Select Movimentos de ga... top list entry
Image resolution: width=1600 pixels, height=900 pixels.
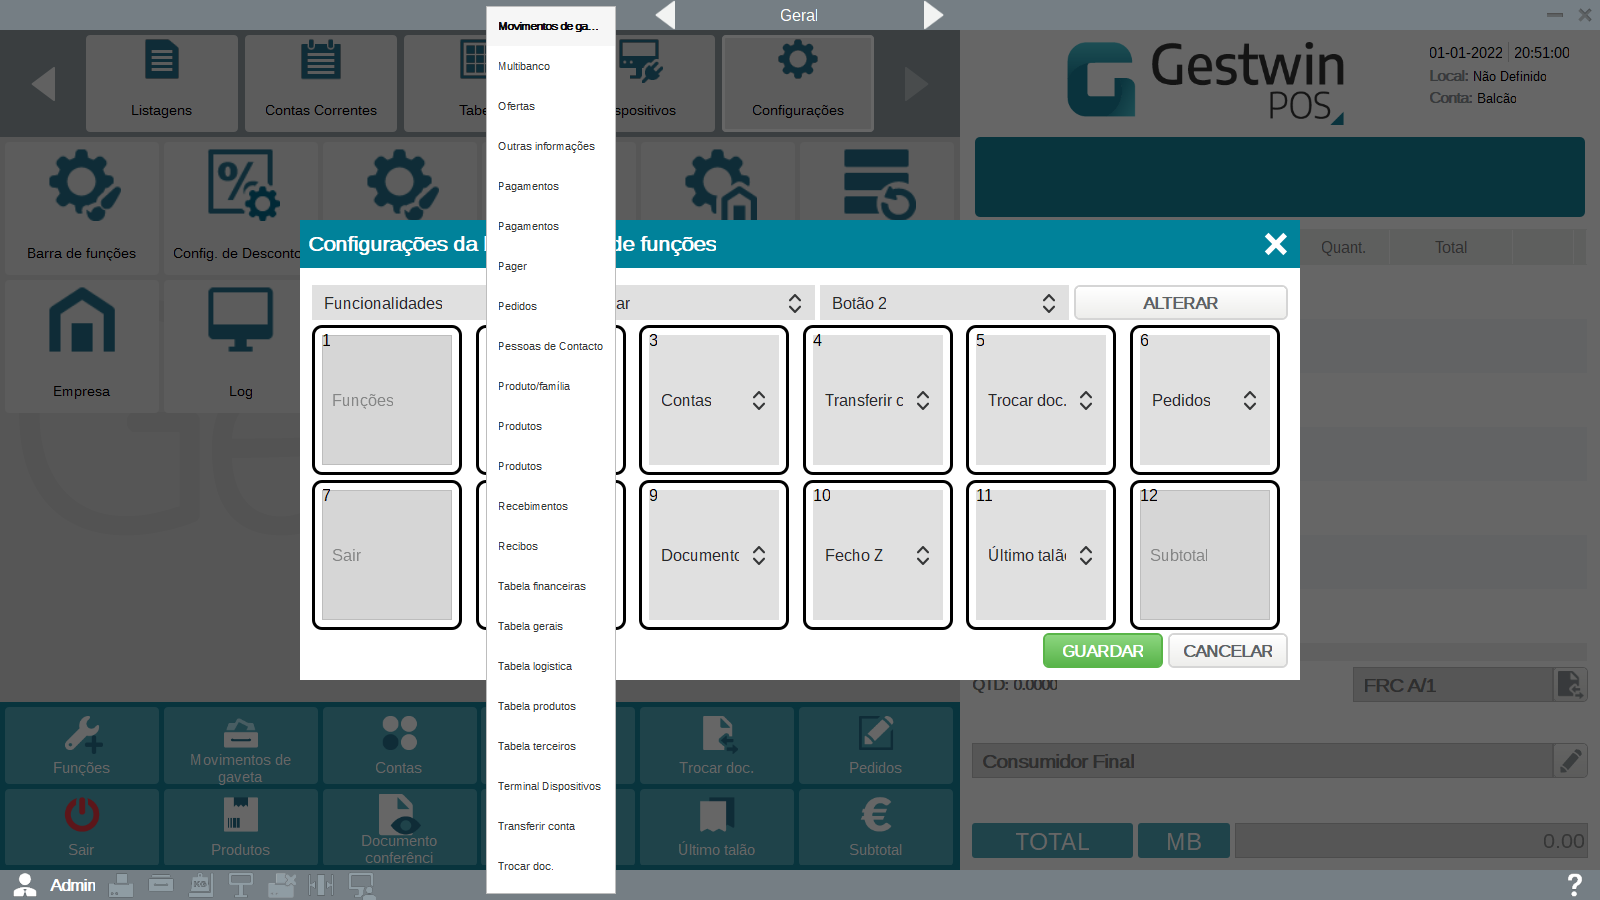tap(551, 26)
